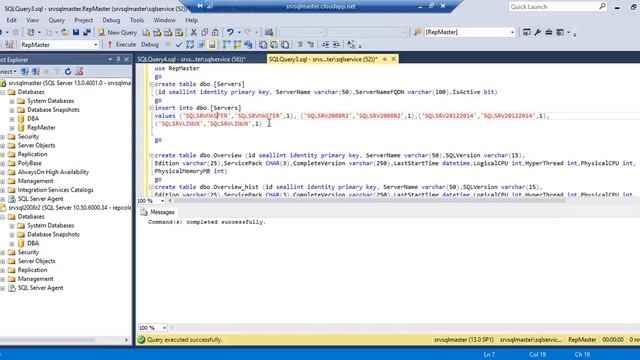Screen dimensions: 640x360
Task: Select the srvsql2008r2 server node
Action: coord(69,208)
